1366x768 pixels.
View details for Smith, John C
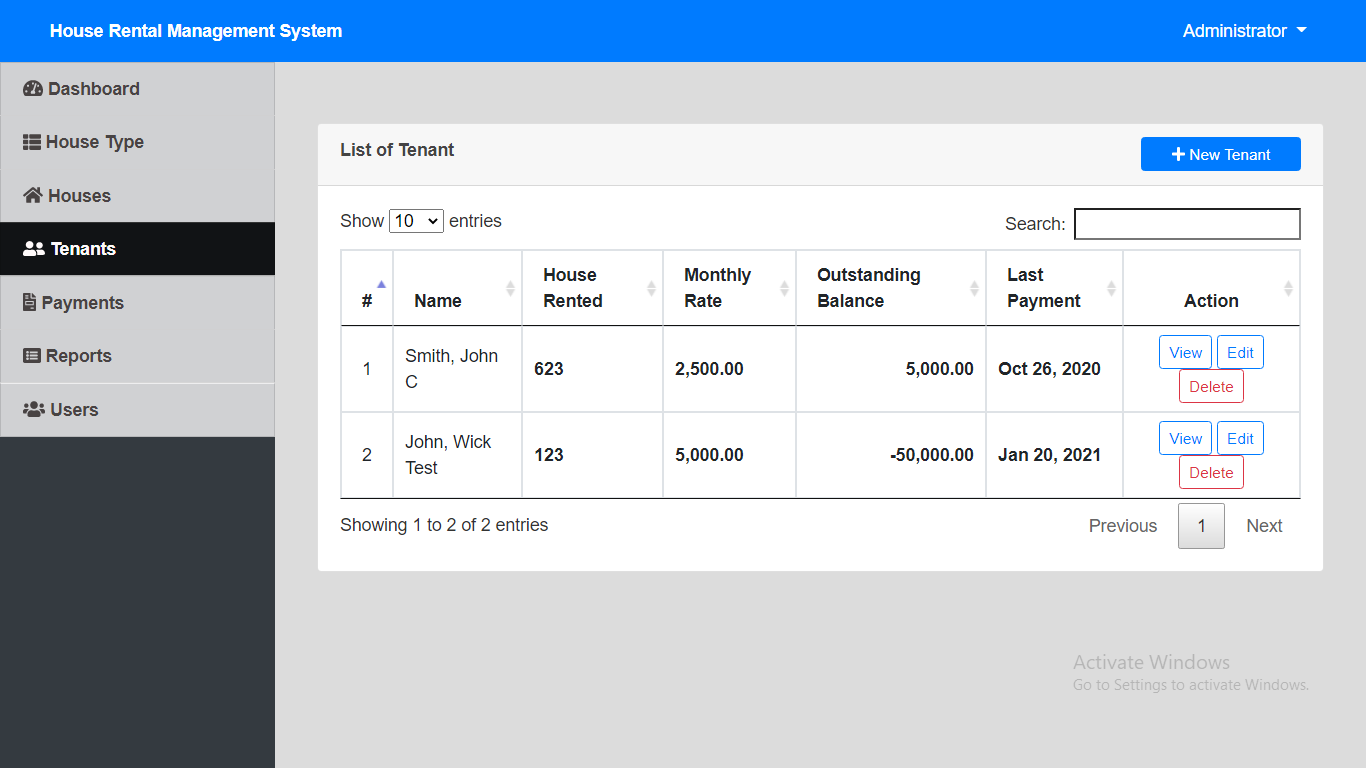(x=1185, y=352)
